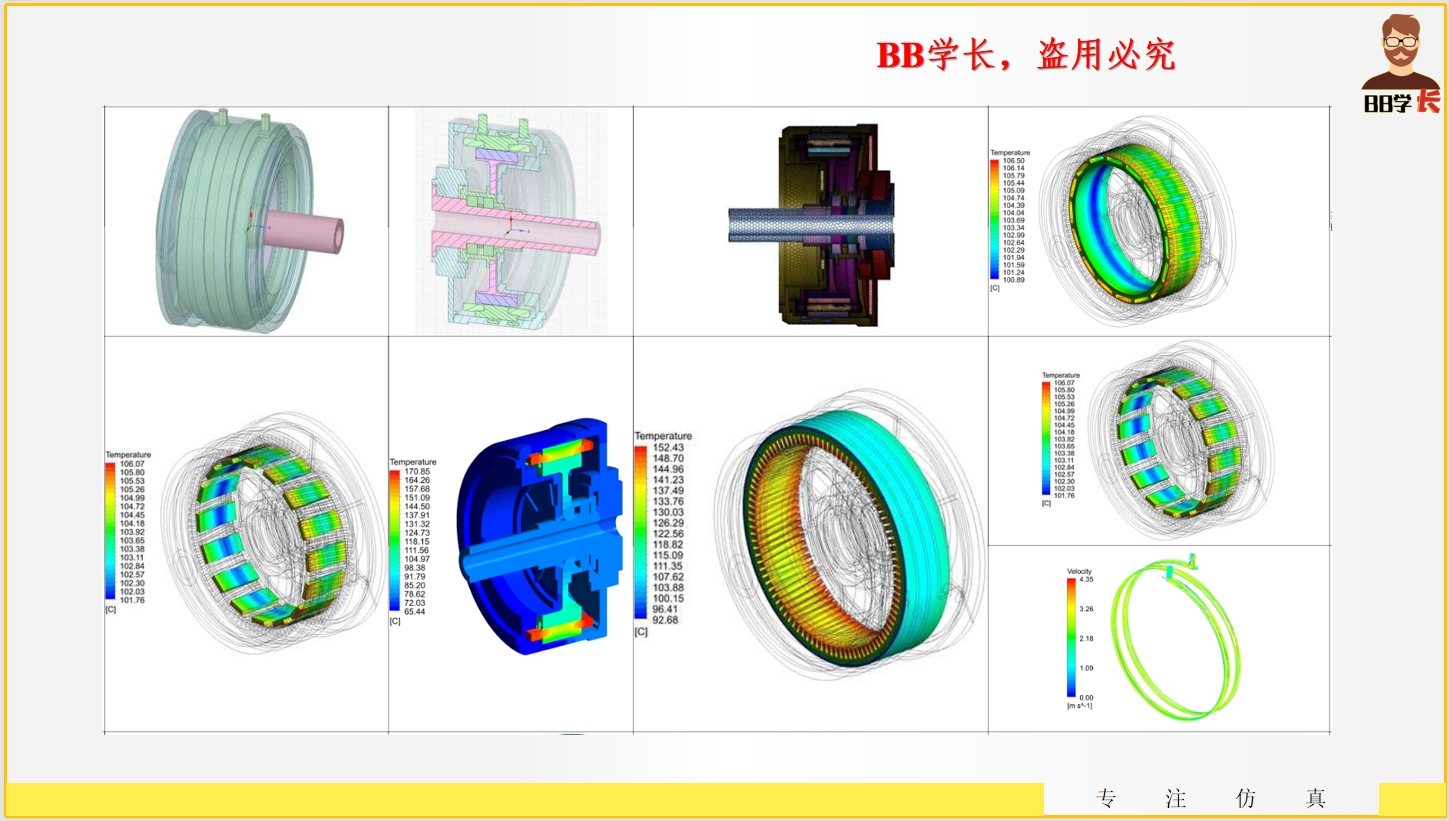Screen dimensions: 1449x821
Task: Select the 164.26 legend value
Action: coord(416,480)
